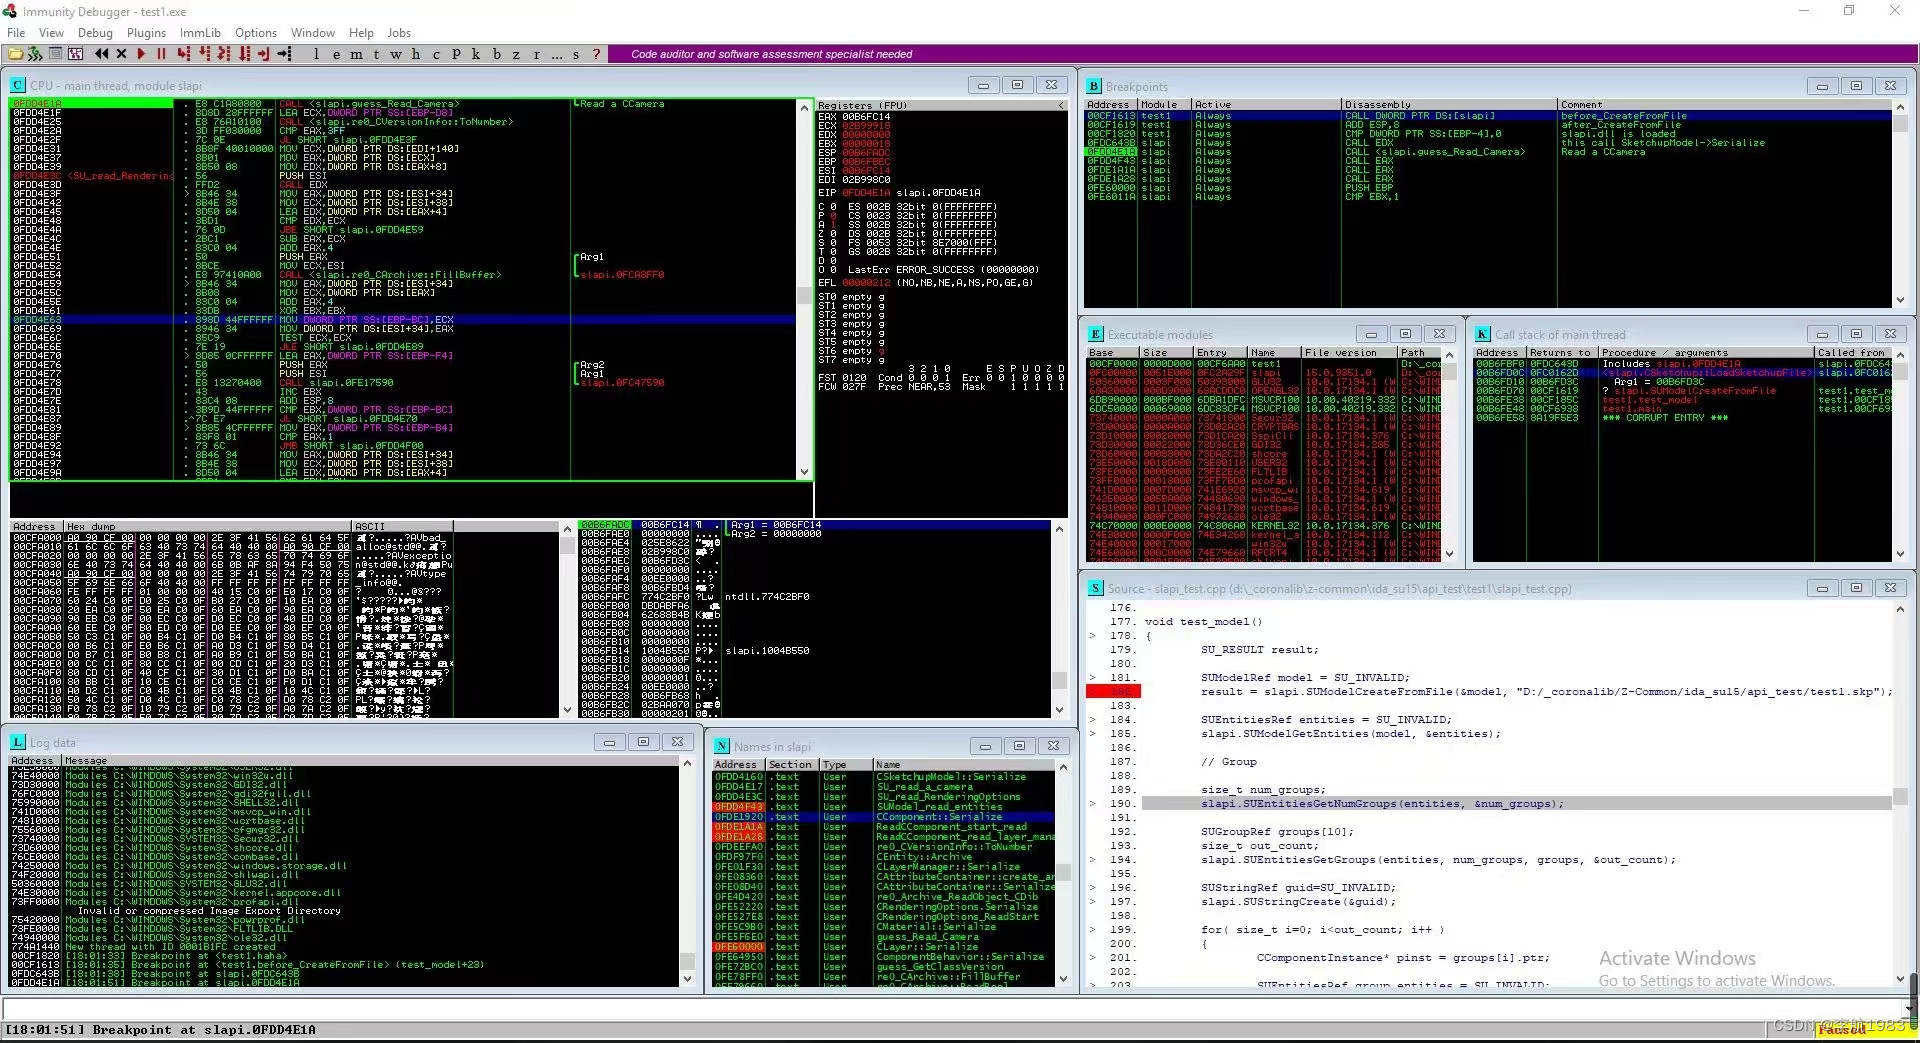Screen dimensions: 1920x1043
Task: Click the red question mark help icon
Action: pyautogui.click(x=597, y=54)
